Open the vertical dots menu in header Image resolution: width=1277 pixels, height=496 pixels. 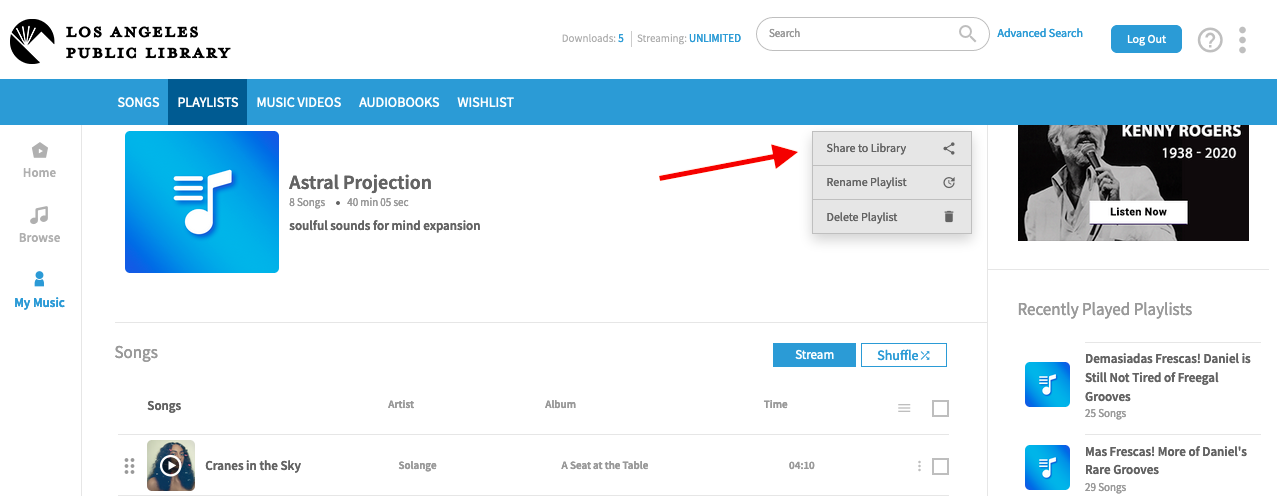tap(1242, 40)
